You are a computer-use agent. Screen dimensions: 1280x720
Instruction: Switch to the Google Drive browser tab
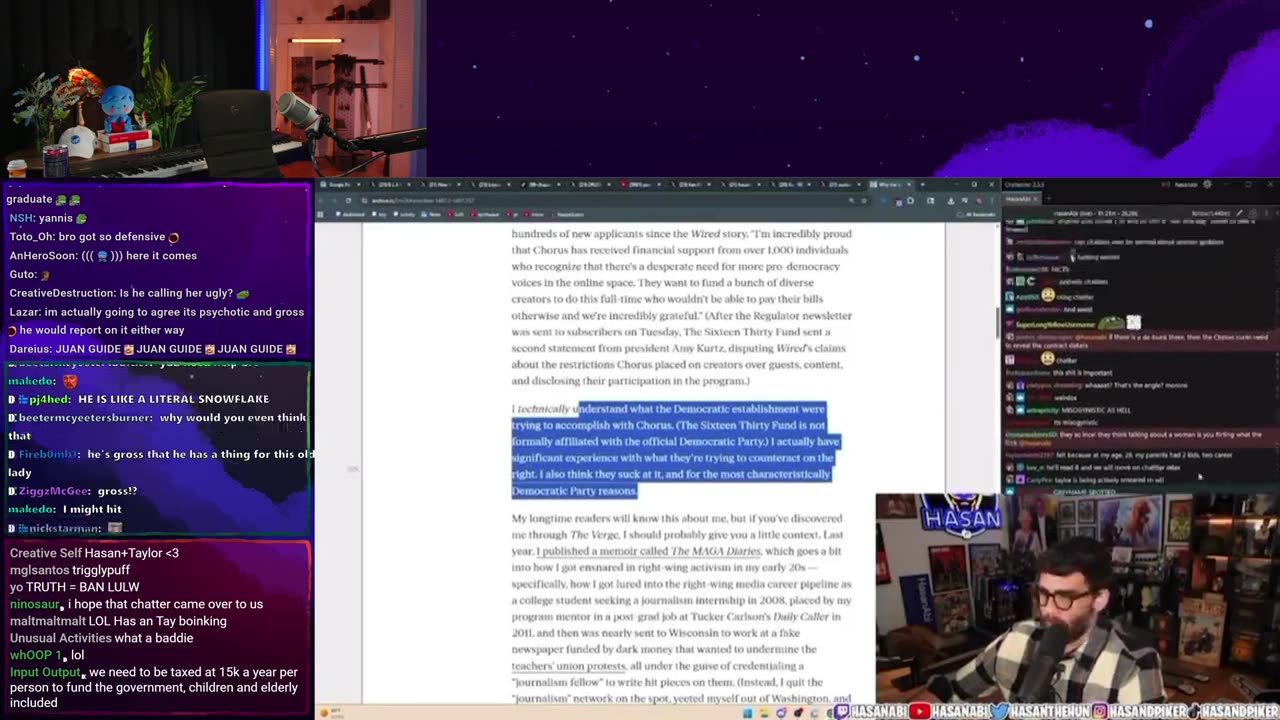[339, 185]
